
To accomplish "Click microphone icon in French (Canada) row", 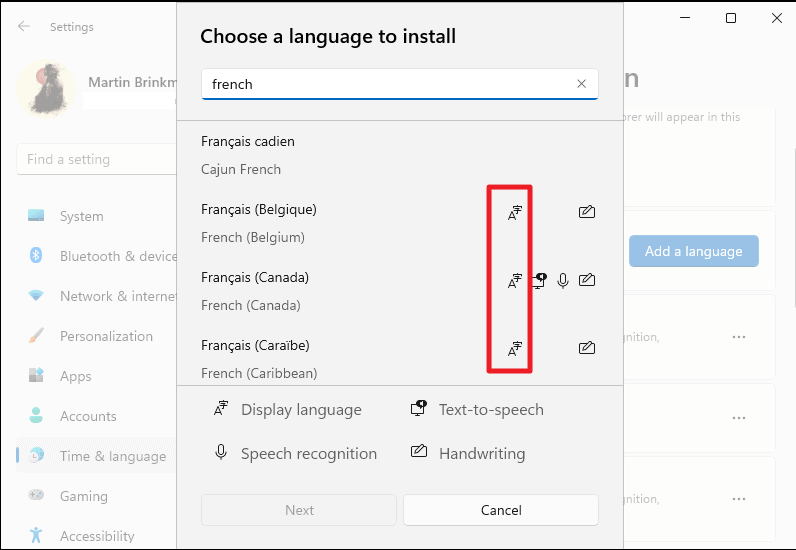I will point(562,280).
